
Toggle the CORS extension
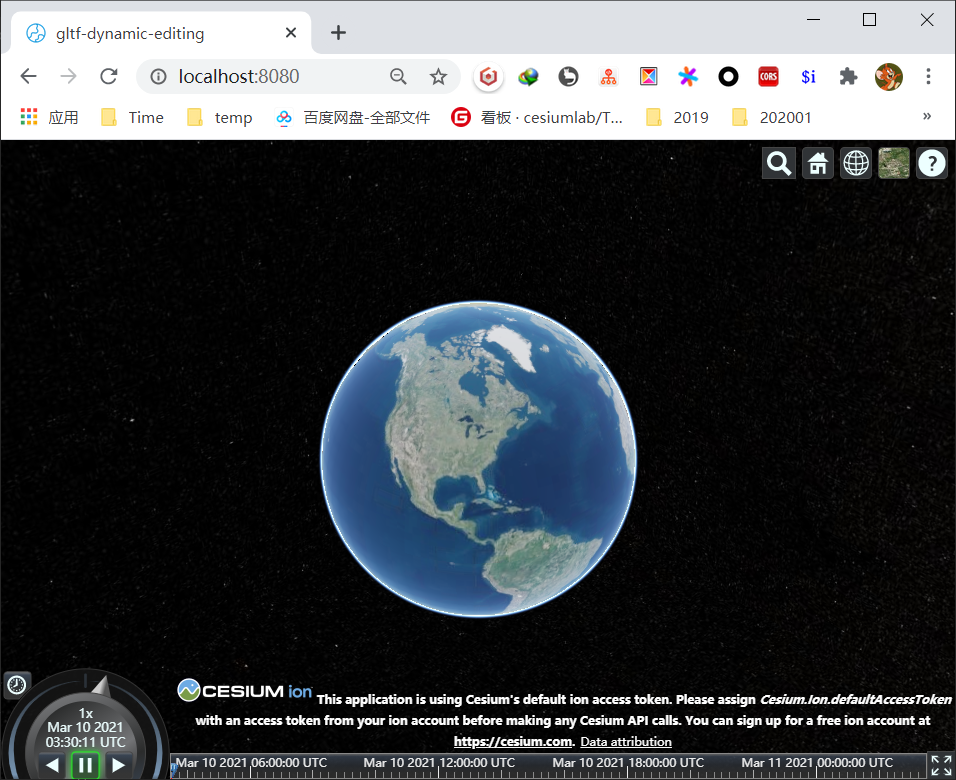[768, 76]
